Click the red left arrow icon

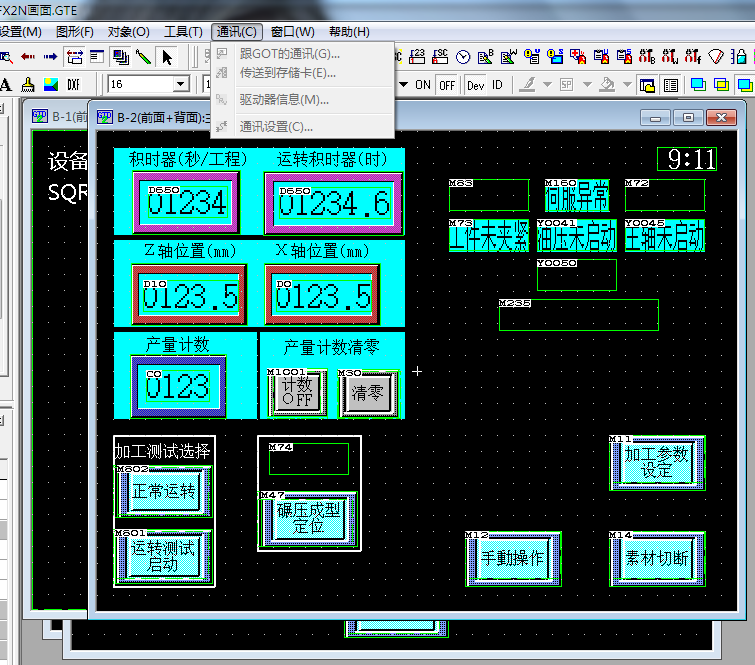tap(28, 56)
